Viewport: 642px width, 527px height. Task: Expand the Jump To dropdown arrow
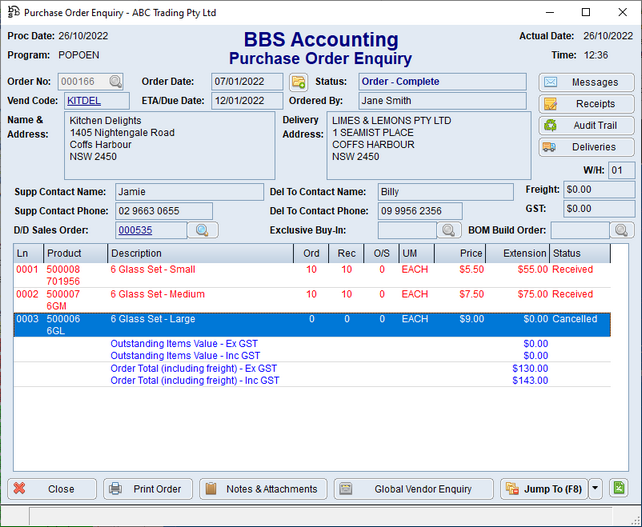pos(595,489)
